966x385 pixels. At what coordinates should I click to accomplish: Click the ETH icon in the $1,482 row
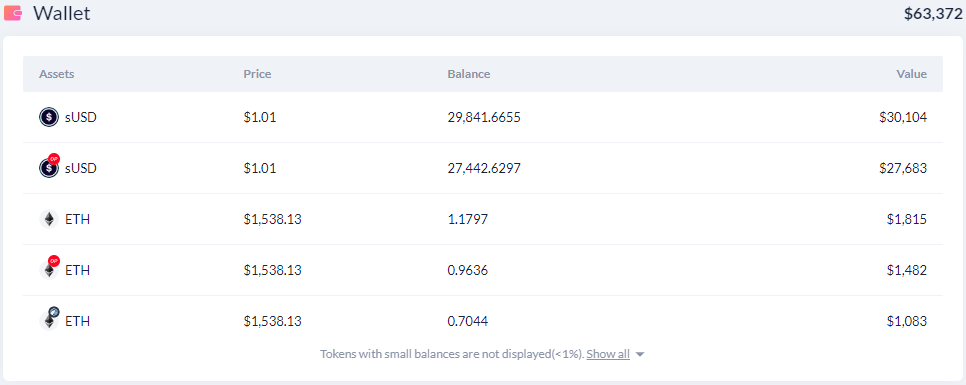pyautogui.click(x=49, y=269)
